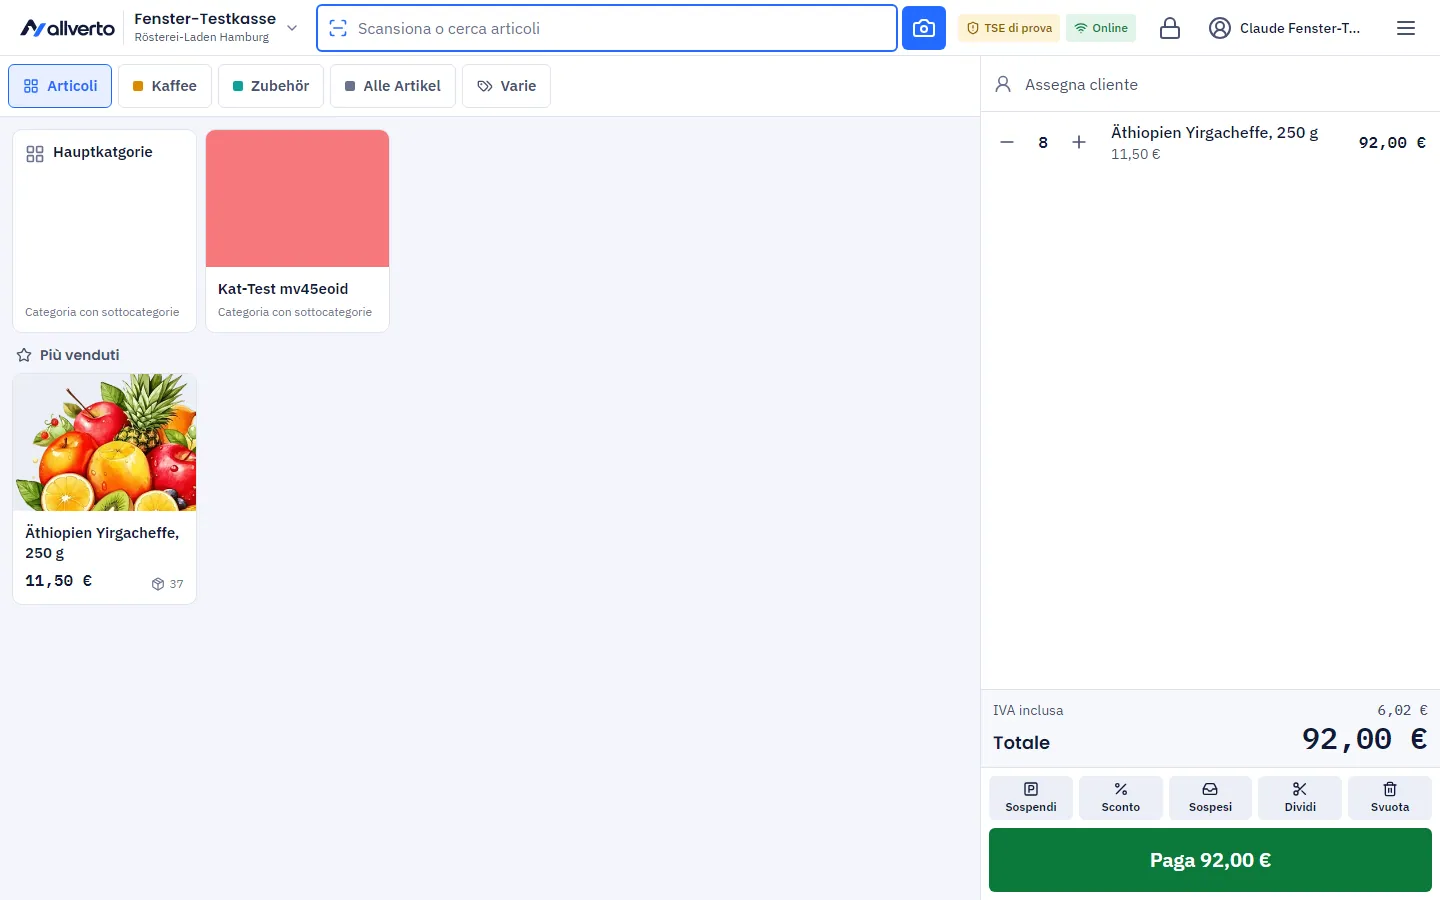
Task: Open the red Kat-Test mv45eoid category
Action: click(x=297, y=231)
